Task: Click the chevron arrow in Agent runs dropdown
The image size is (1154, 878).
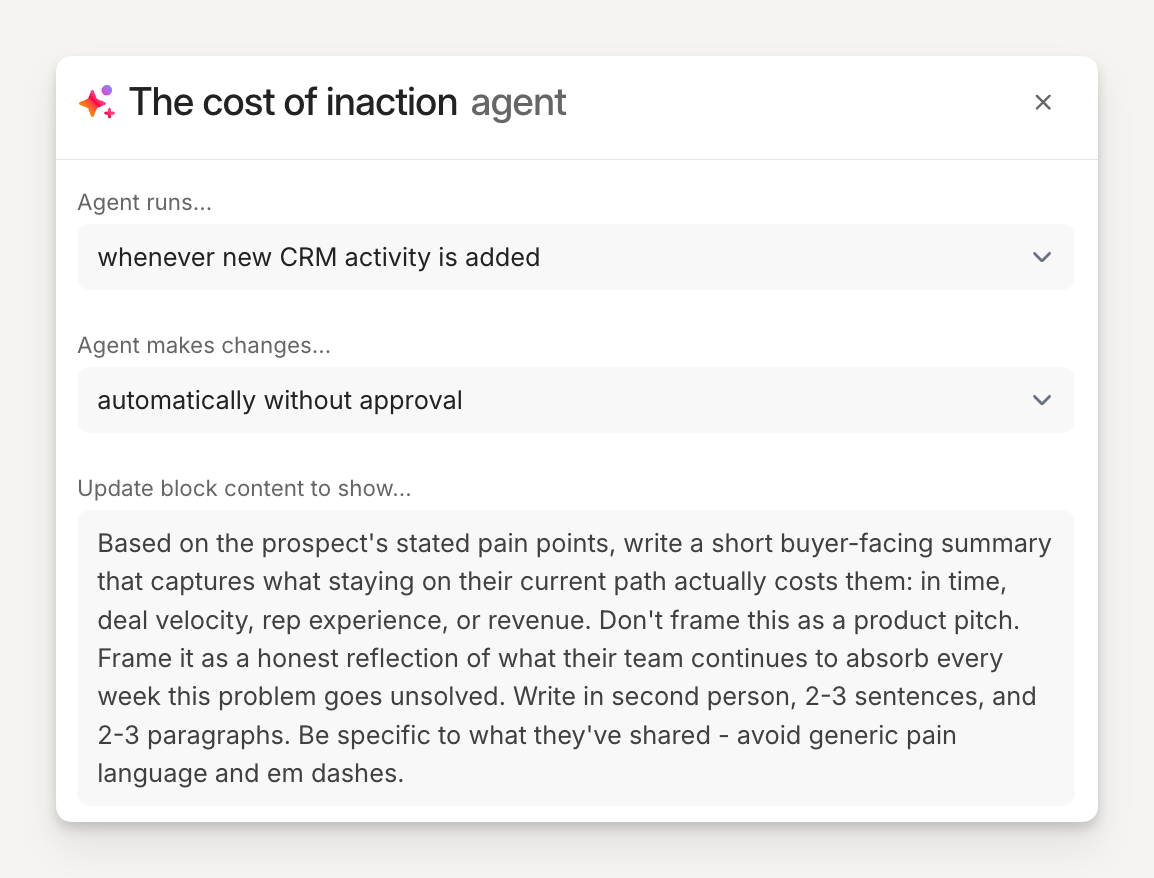Action: [x=1042, y=257]
